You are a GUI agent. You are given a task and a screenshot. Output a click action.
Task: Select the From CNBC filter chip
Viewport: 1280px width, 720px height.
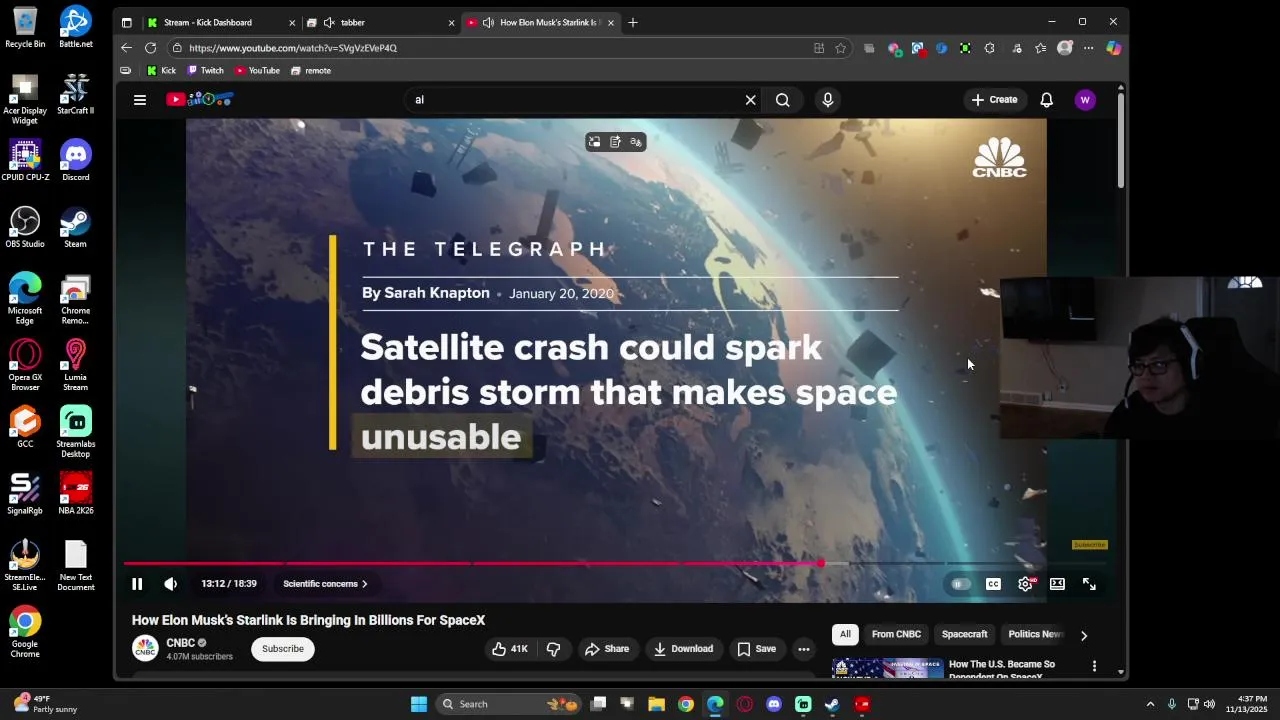pos(896,634)
